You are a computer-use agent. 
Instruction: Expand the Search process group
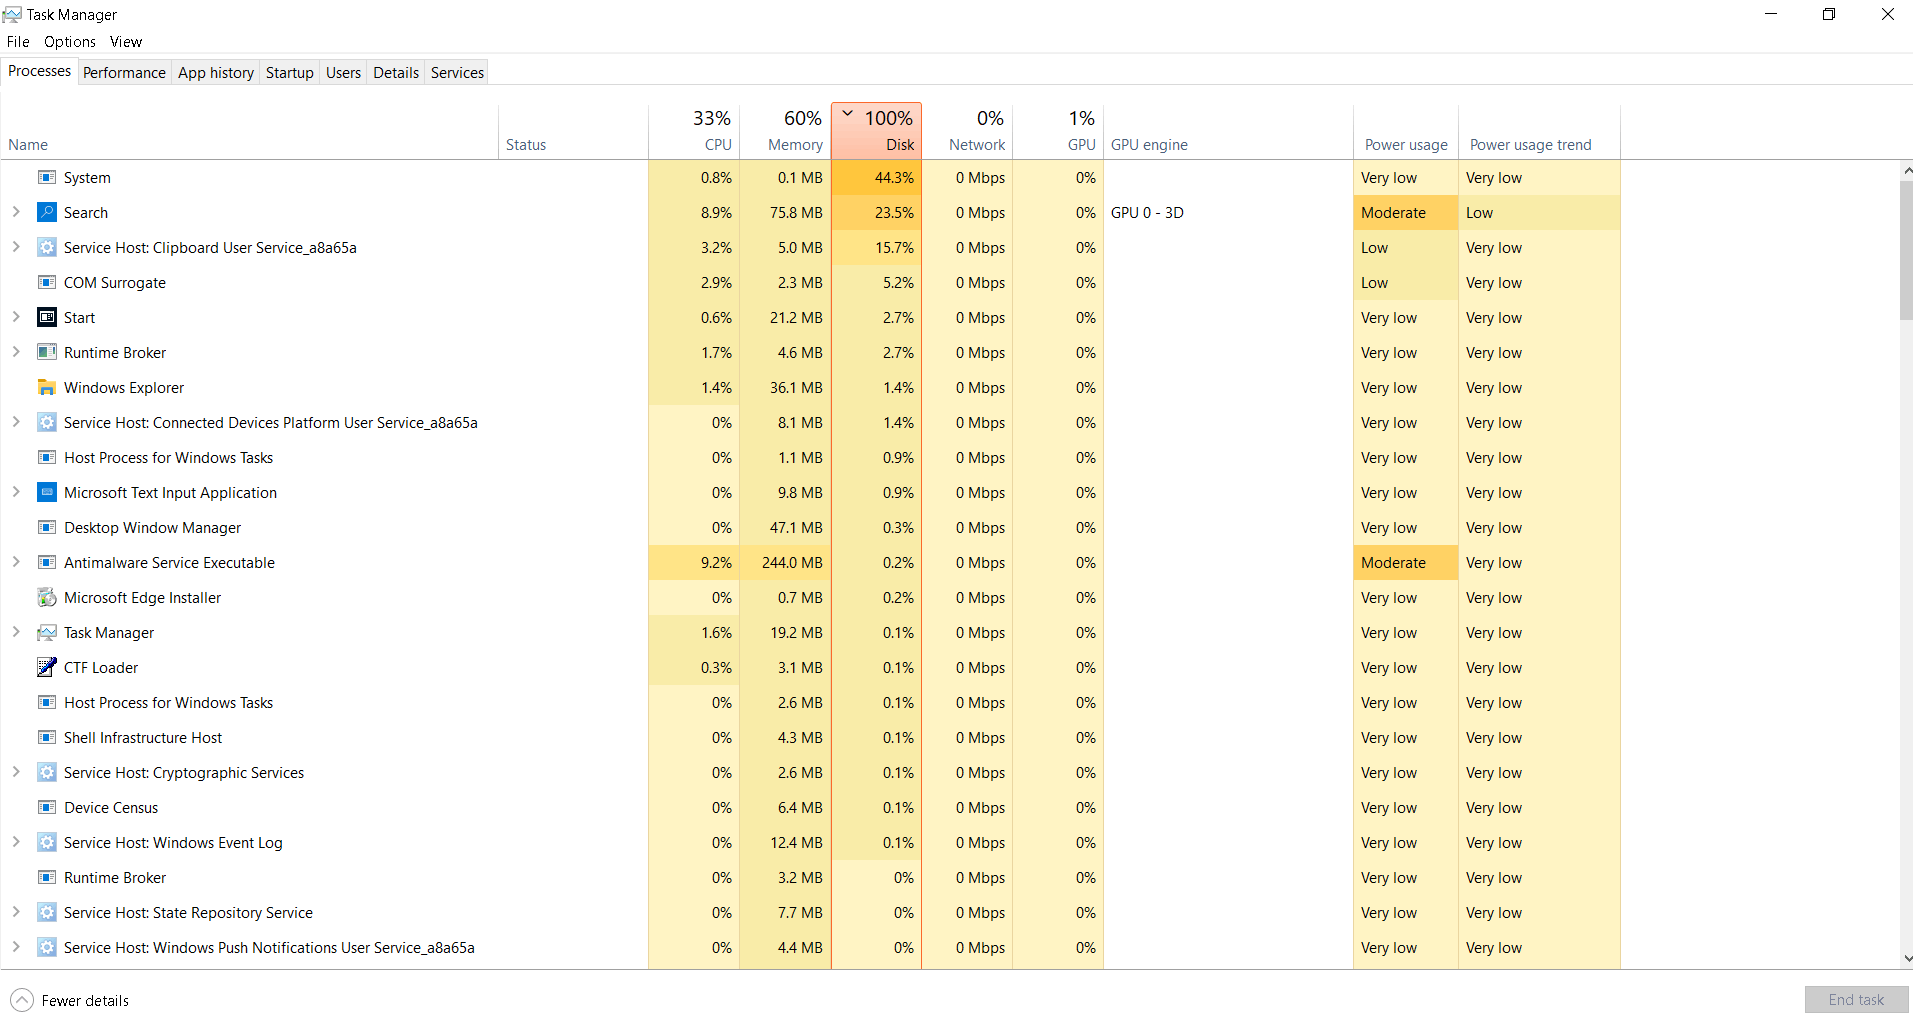coord(16,212)
